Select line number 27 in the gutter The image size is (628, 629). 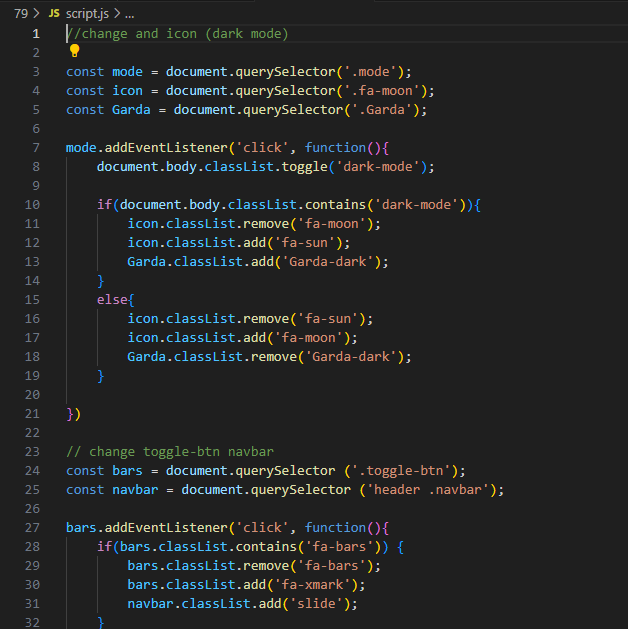(x=32, y=528)
